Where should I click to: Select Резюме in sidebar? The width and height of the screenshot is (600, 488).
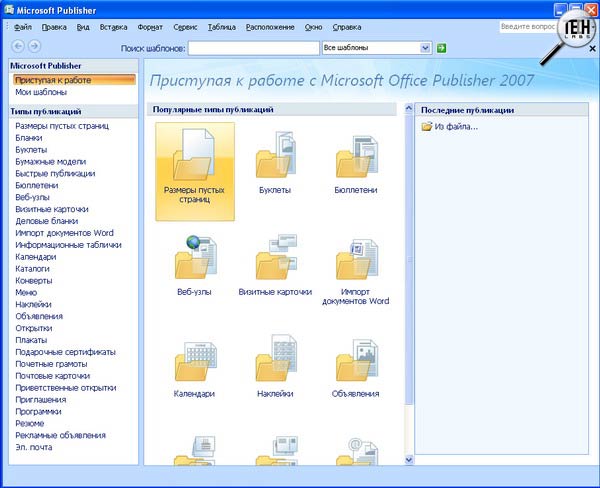(29, 423)
